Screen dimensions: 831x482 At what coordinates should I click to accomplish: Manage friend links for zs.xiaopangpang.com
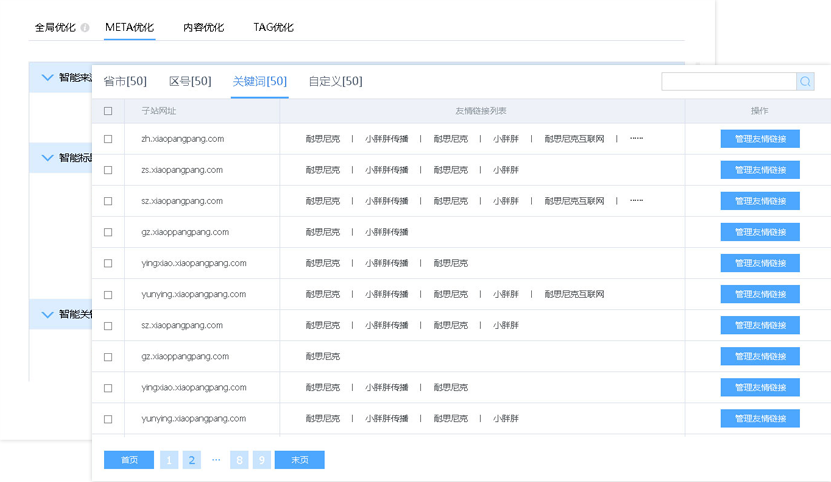tap(760, 170)
